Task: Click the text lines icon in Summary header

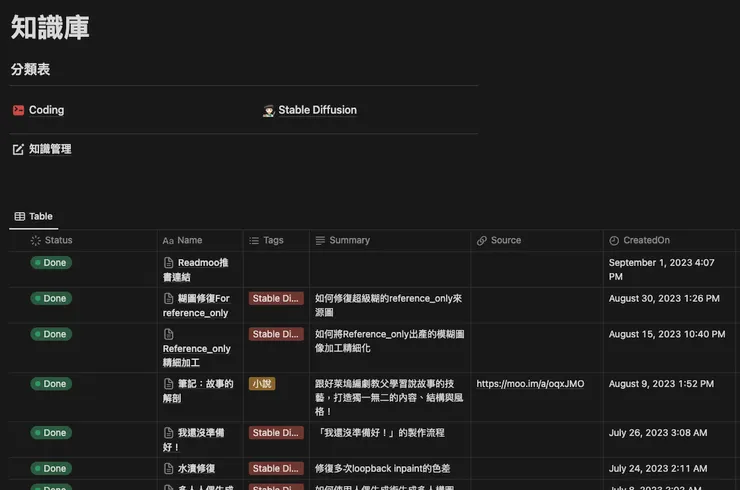Action: pos(320,241)
